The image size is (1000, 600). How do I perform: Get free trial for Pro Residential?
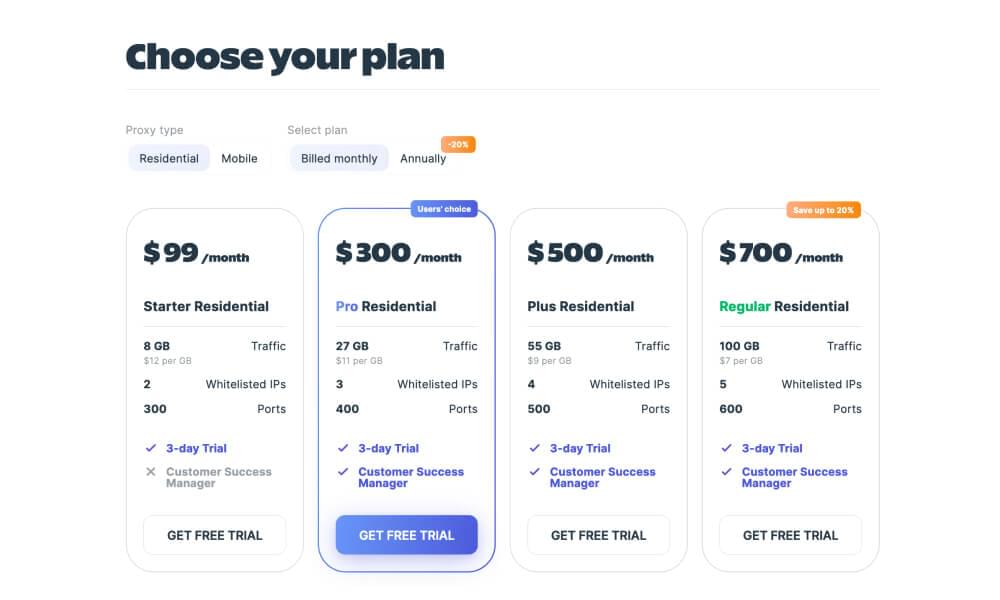click(x=406, y=535)
